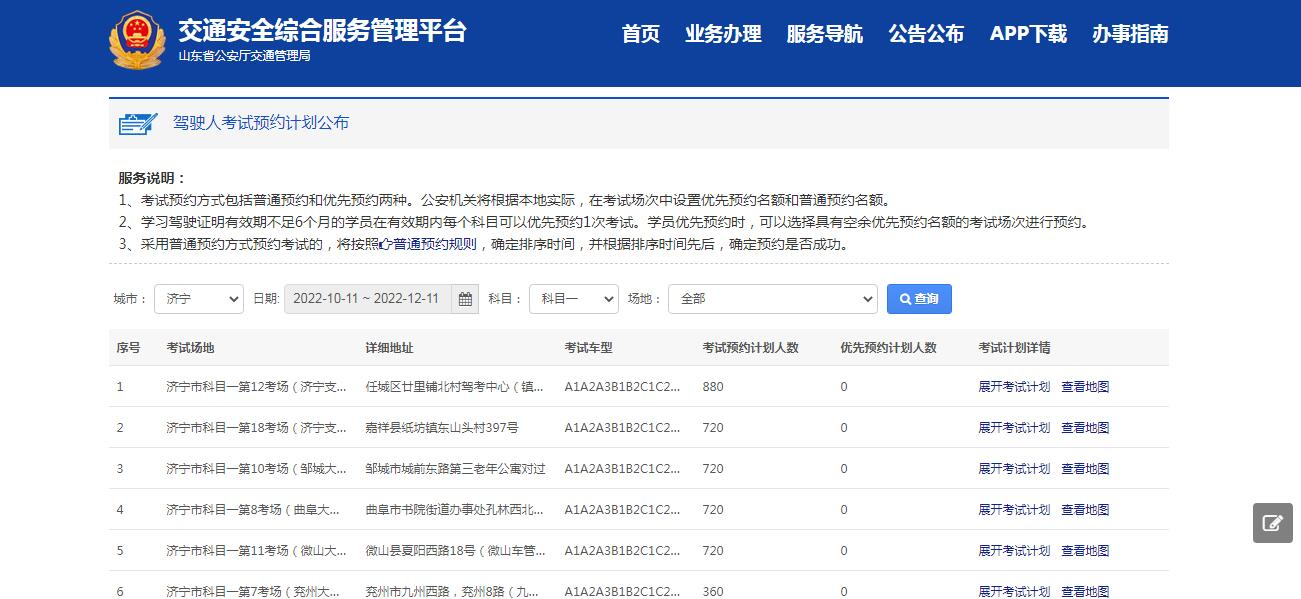Expand 展开考试计划 for row 1
This screenshot has height=599, width=1301.
pyautogui.click(x=1014, y=387)
